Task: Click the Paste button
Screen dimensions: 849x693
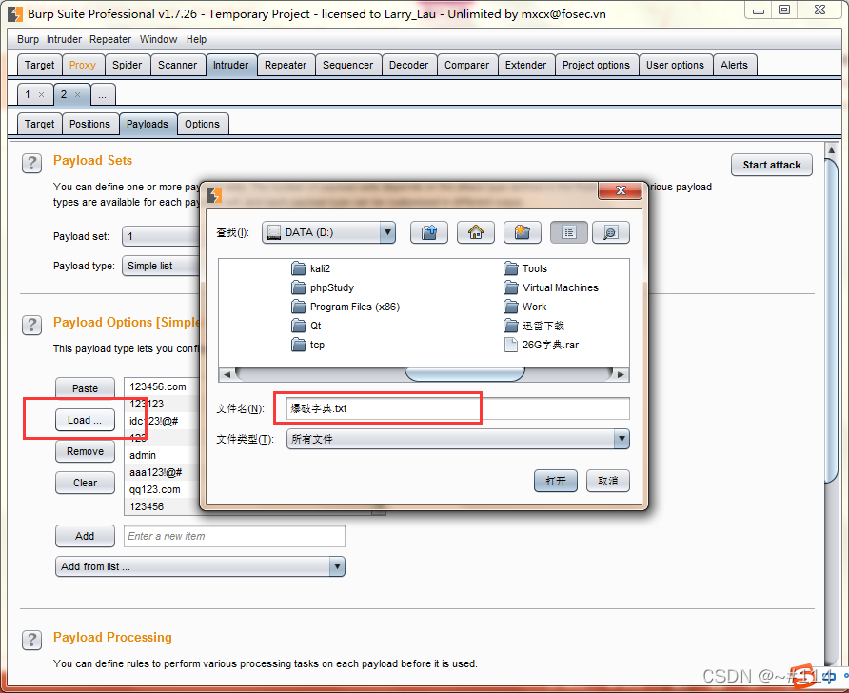Action: tap(85, 388)
